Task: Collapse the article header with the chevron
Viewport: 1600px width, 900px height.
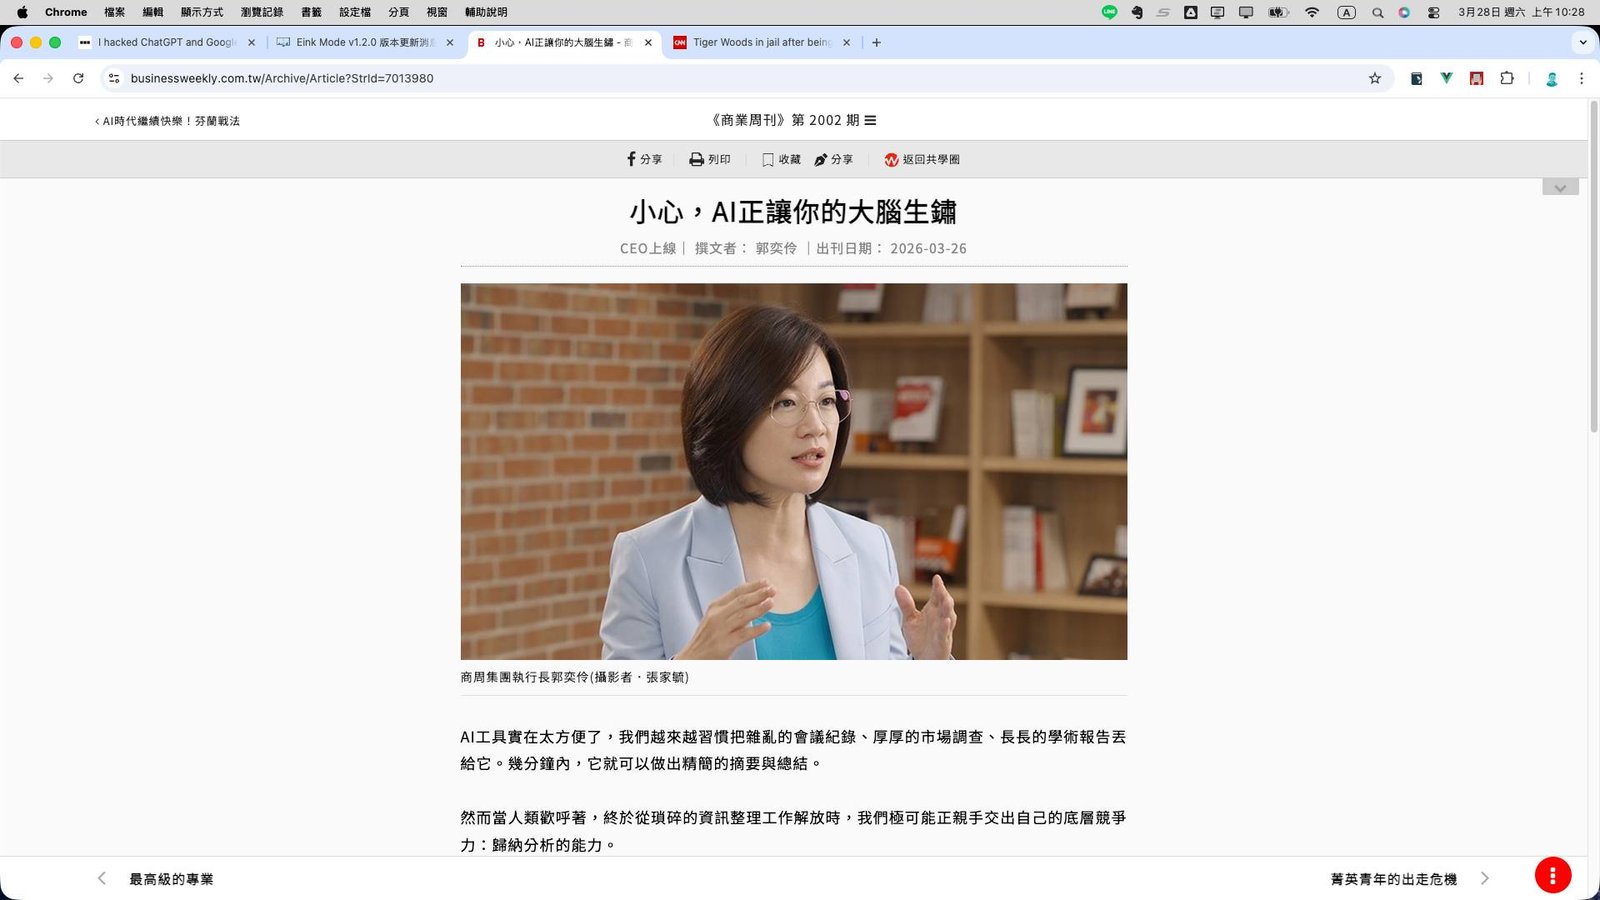Action: [x=1560, y=187]
